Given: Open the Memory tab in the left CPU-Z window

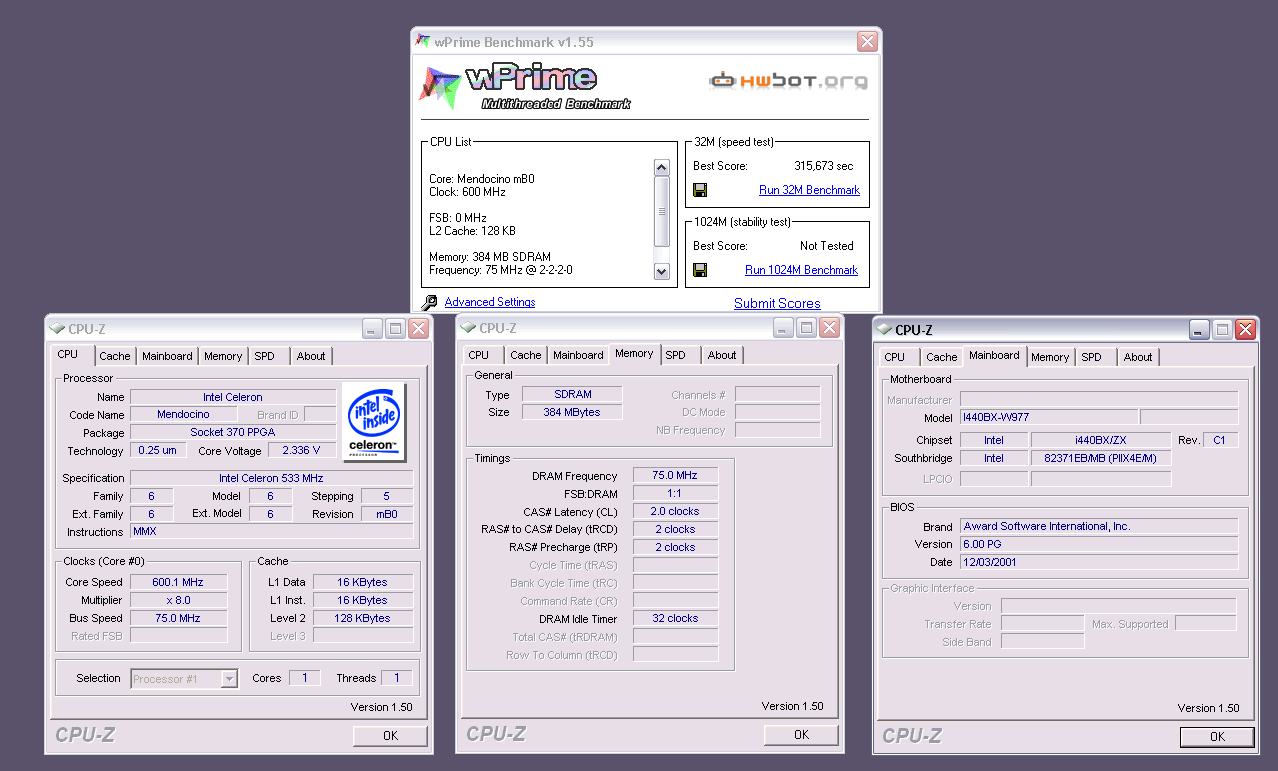Looking at the screenshot, I should [223, 356].
